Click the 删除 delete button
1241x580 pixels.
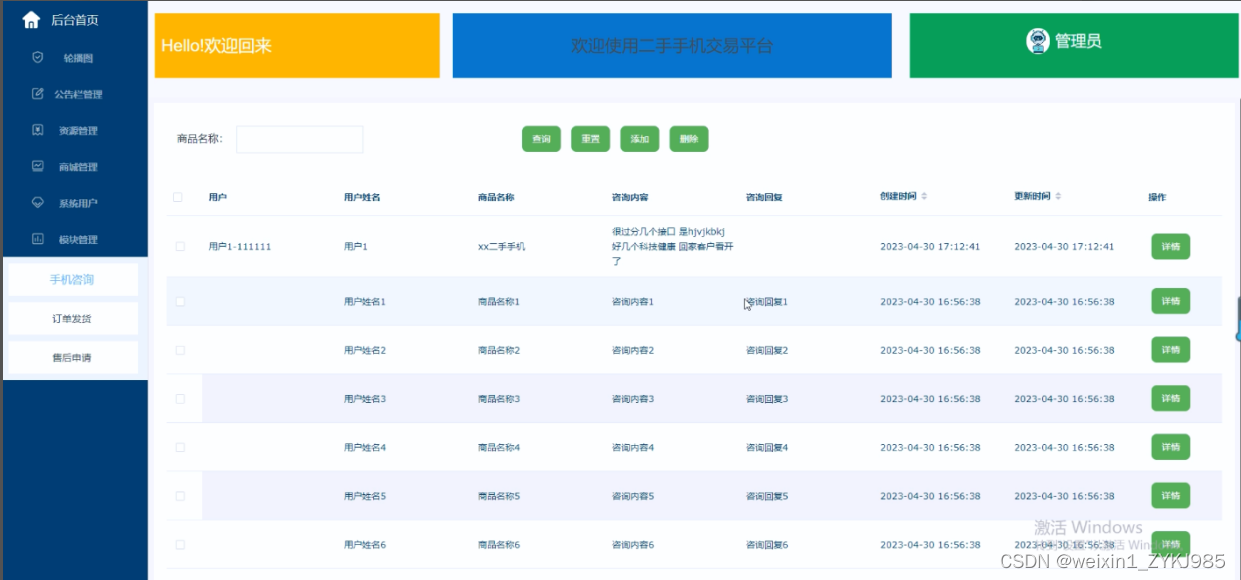point(689,139)
